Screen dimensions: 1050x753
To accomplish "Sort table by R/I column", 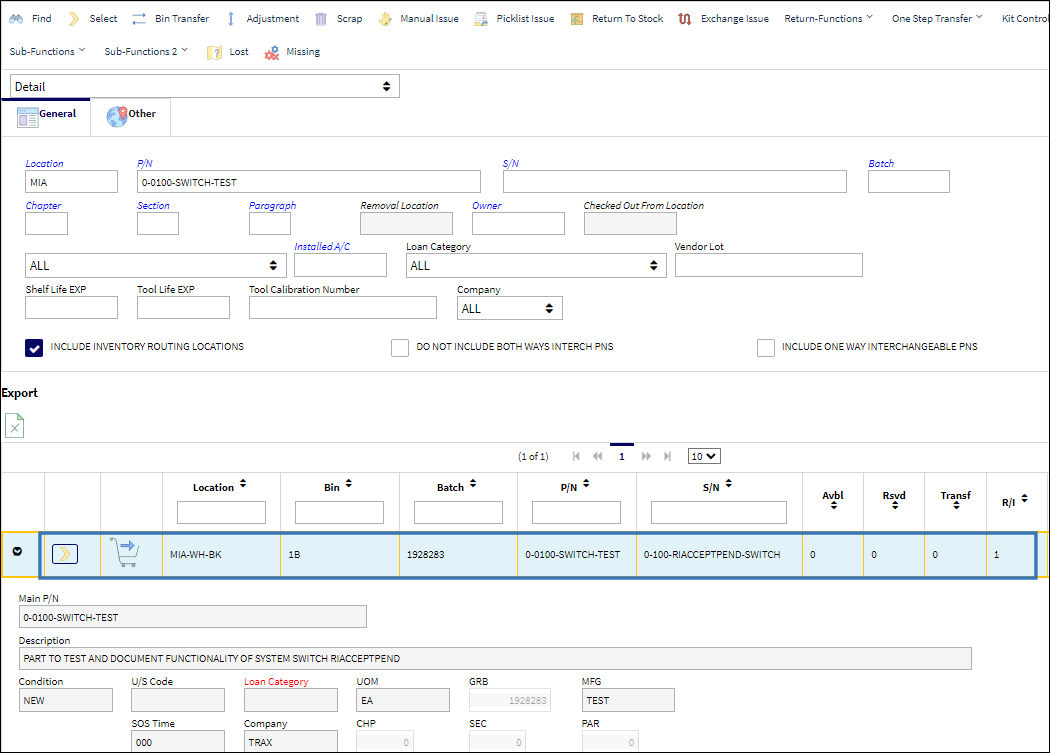I will (1025, 499).
